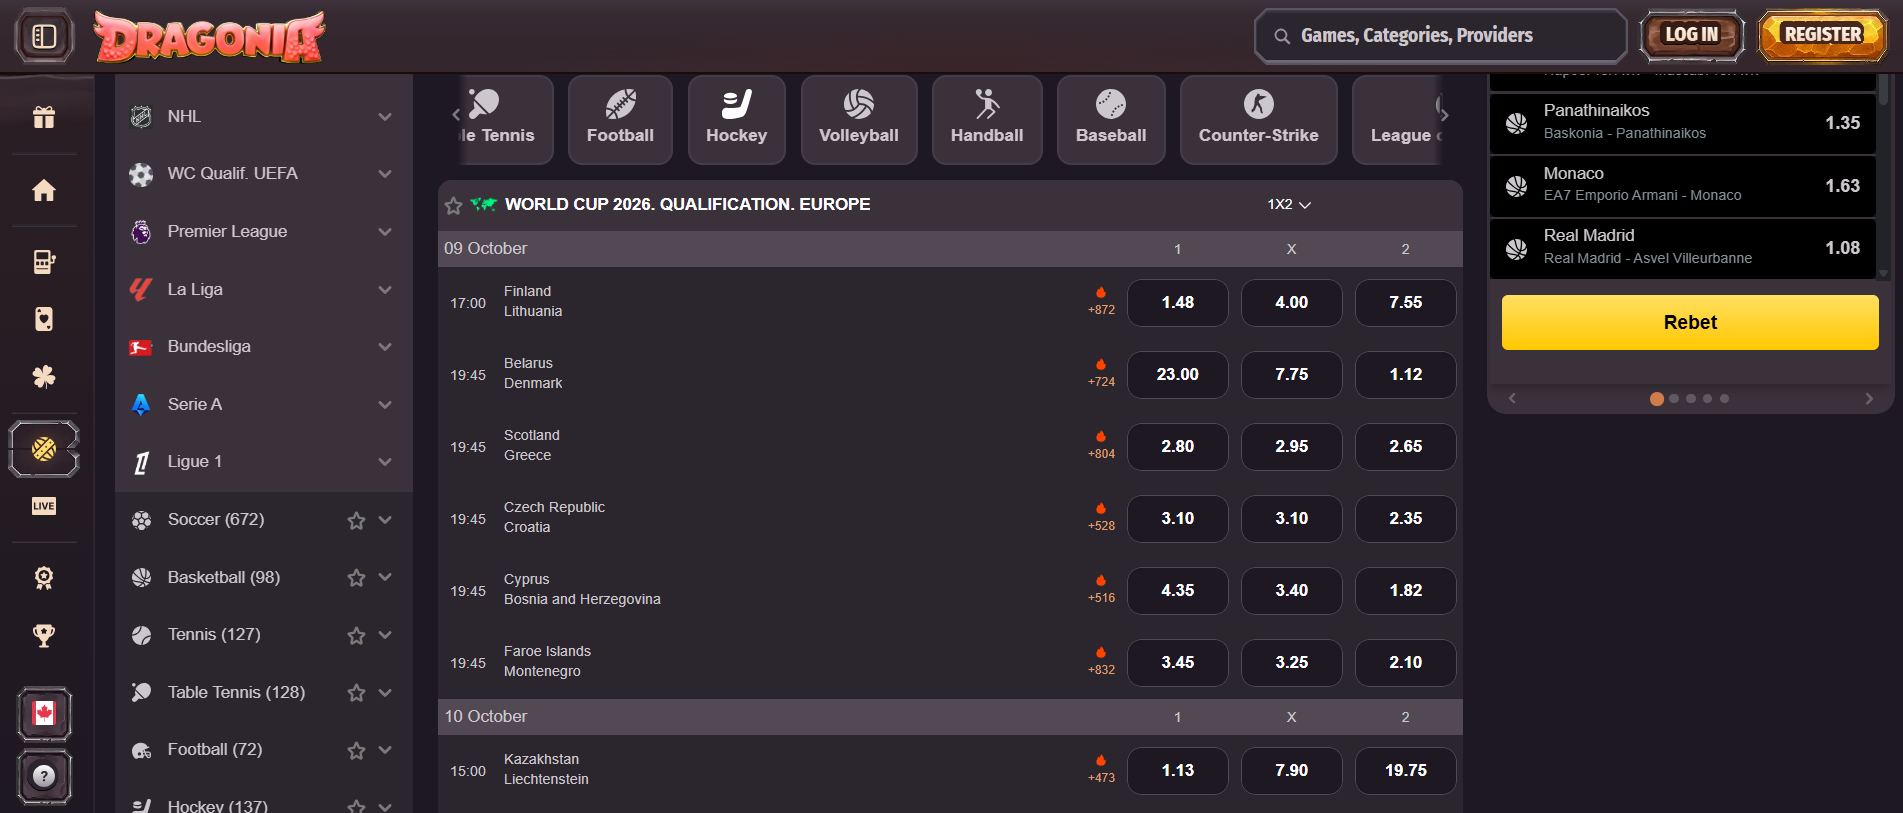The image size is (1903, 813).
Task: Select the Hockey sport tab
Action: click(737, 119)
